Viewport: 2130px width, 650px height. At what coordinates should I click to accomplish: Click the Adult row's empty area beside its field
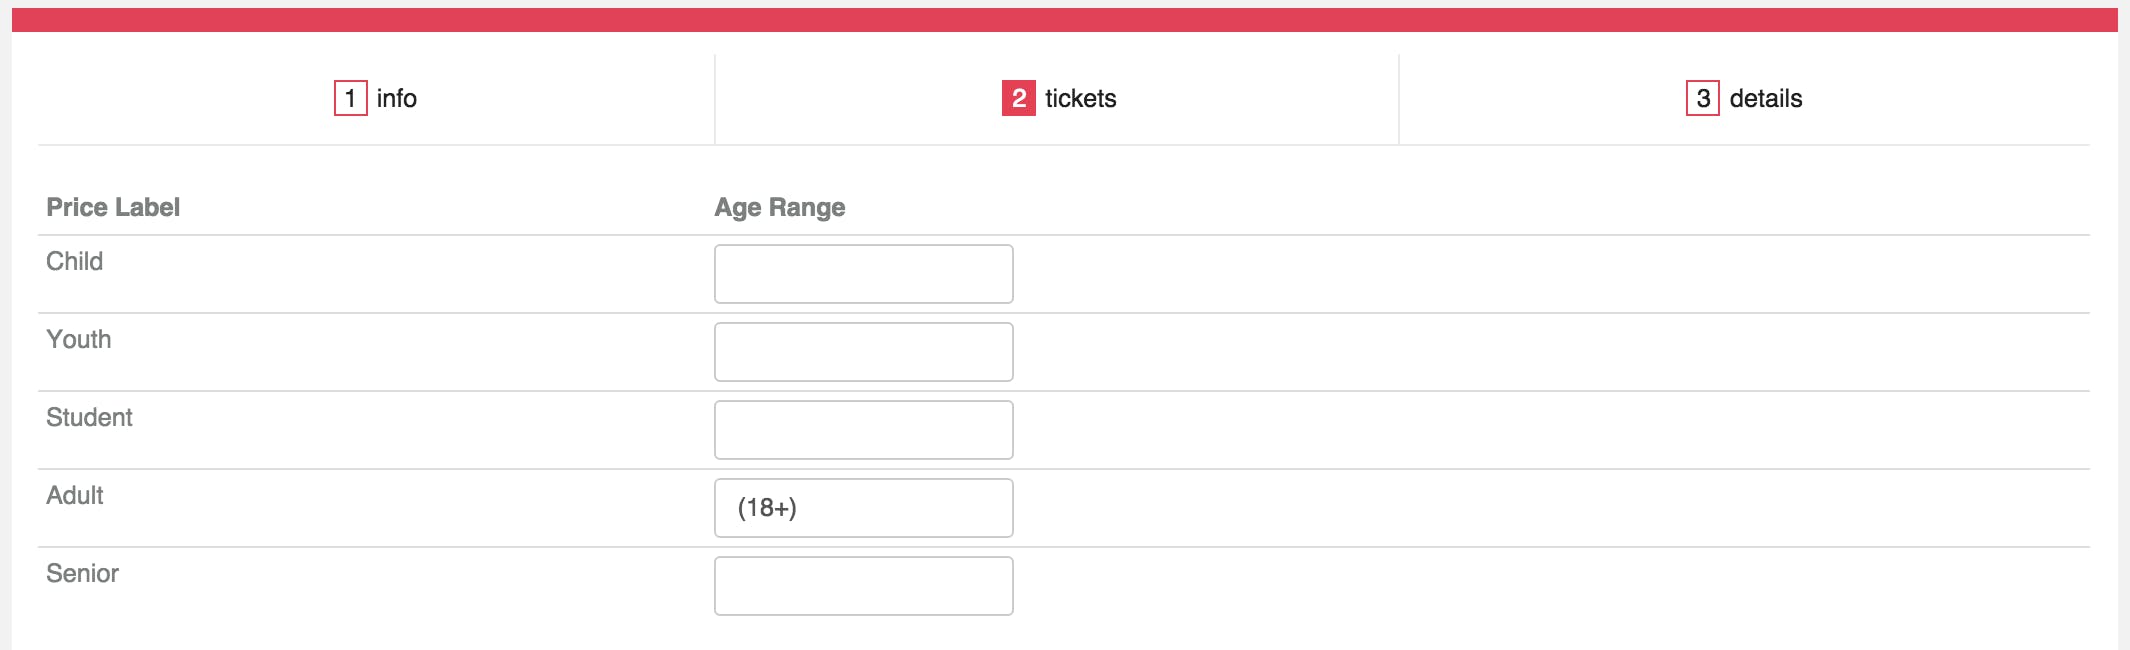[1550, 508]
